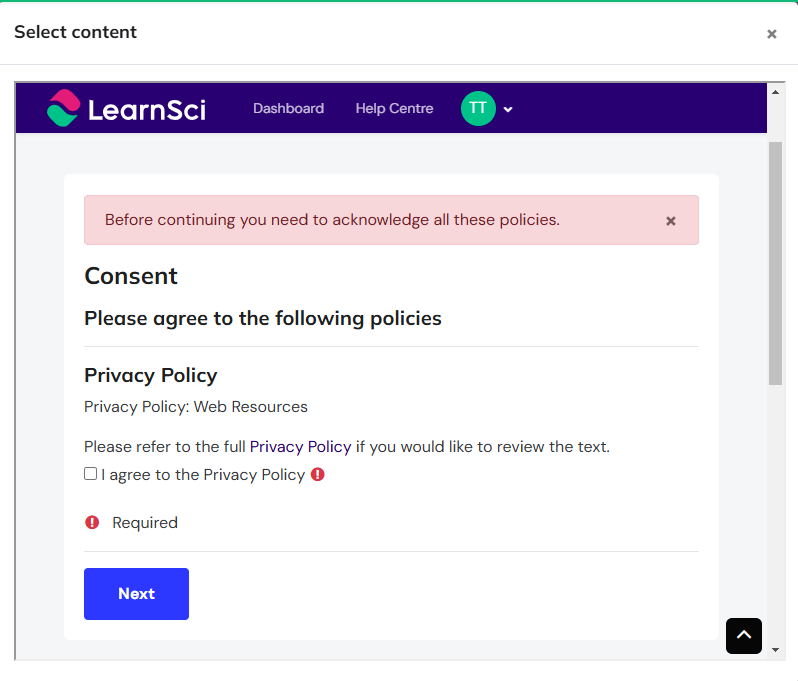
Task: Expand the user menu chevron
Action: coord(508,110)
